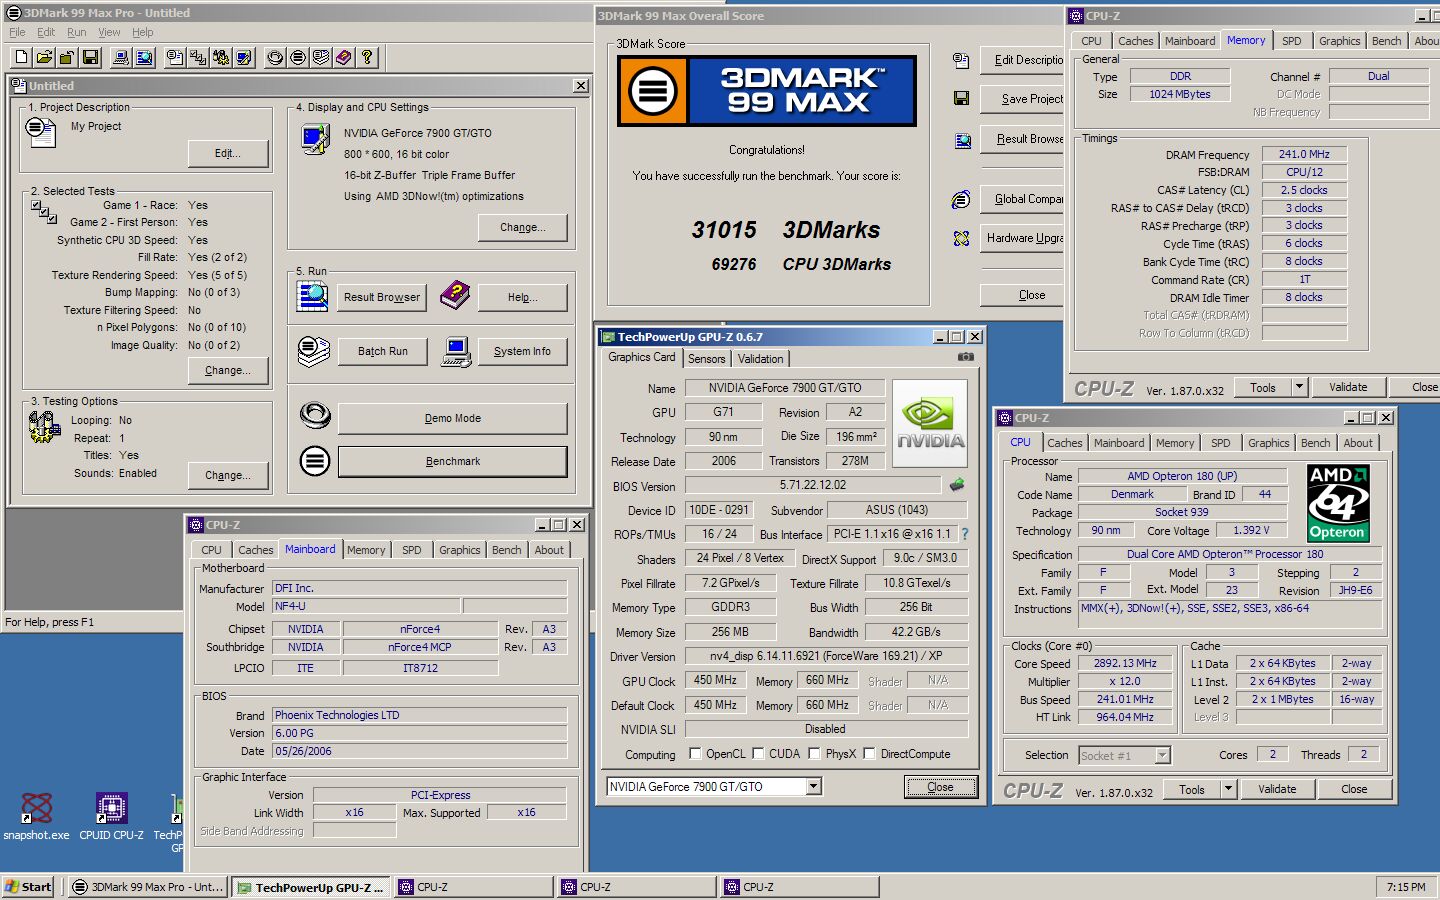
Task: Open Tools dropdown arrow in CPU-Z CPU window
Action: 1228,789
